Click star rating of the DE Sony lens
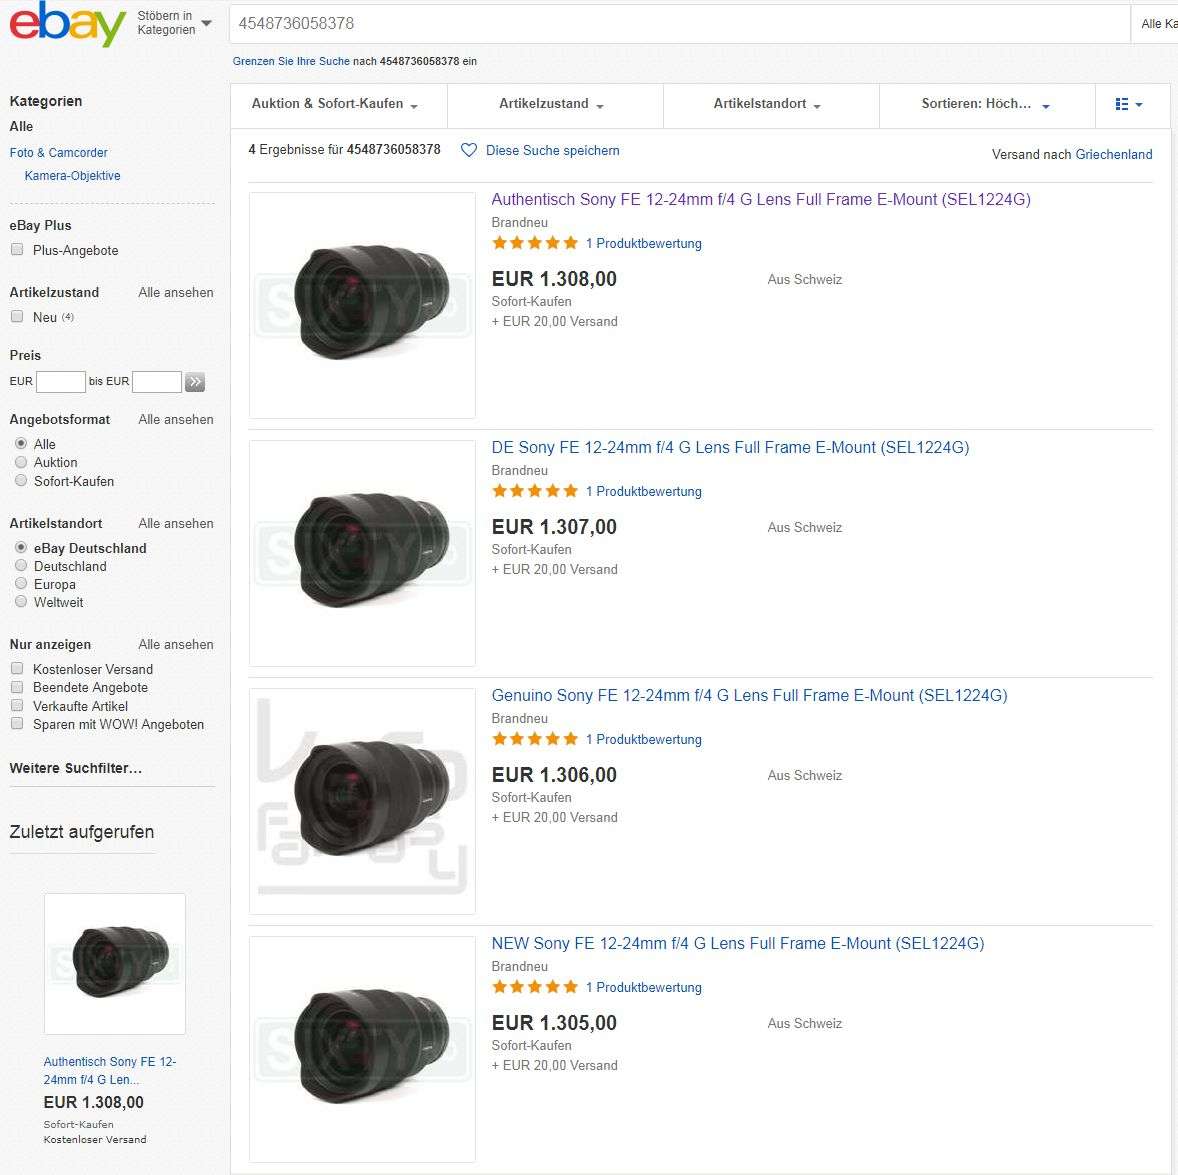Image resolution: width=1178 pixels, height=1175 pixels. pos(535,491)
